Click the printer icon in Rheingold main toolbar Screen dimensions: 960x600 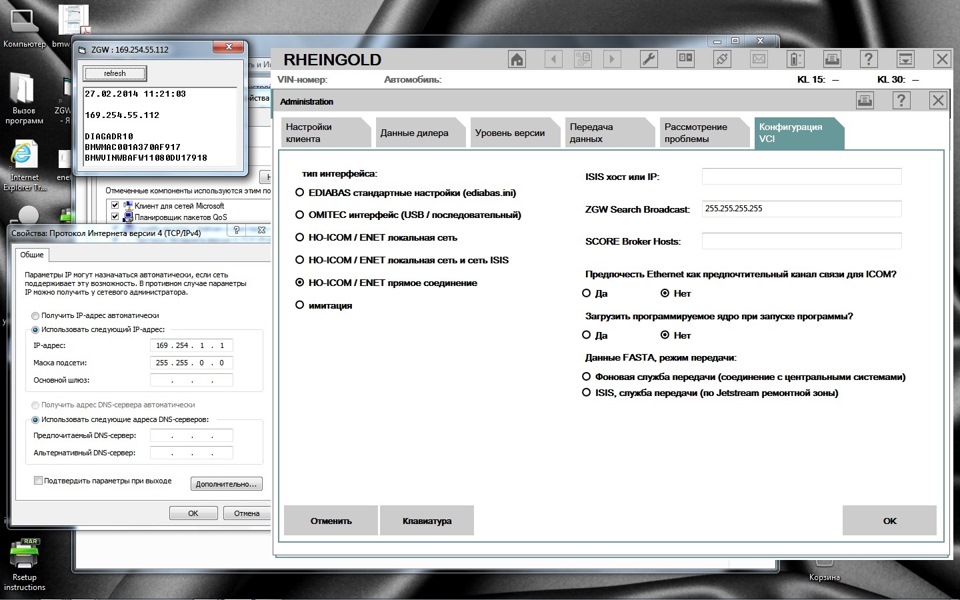click(832, 59)
